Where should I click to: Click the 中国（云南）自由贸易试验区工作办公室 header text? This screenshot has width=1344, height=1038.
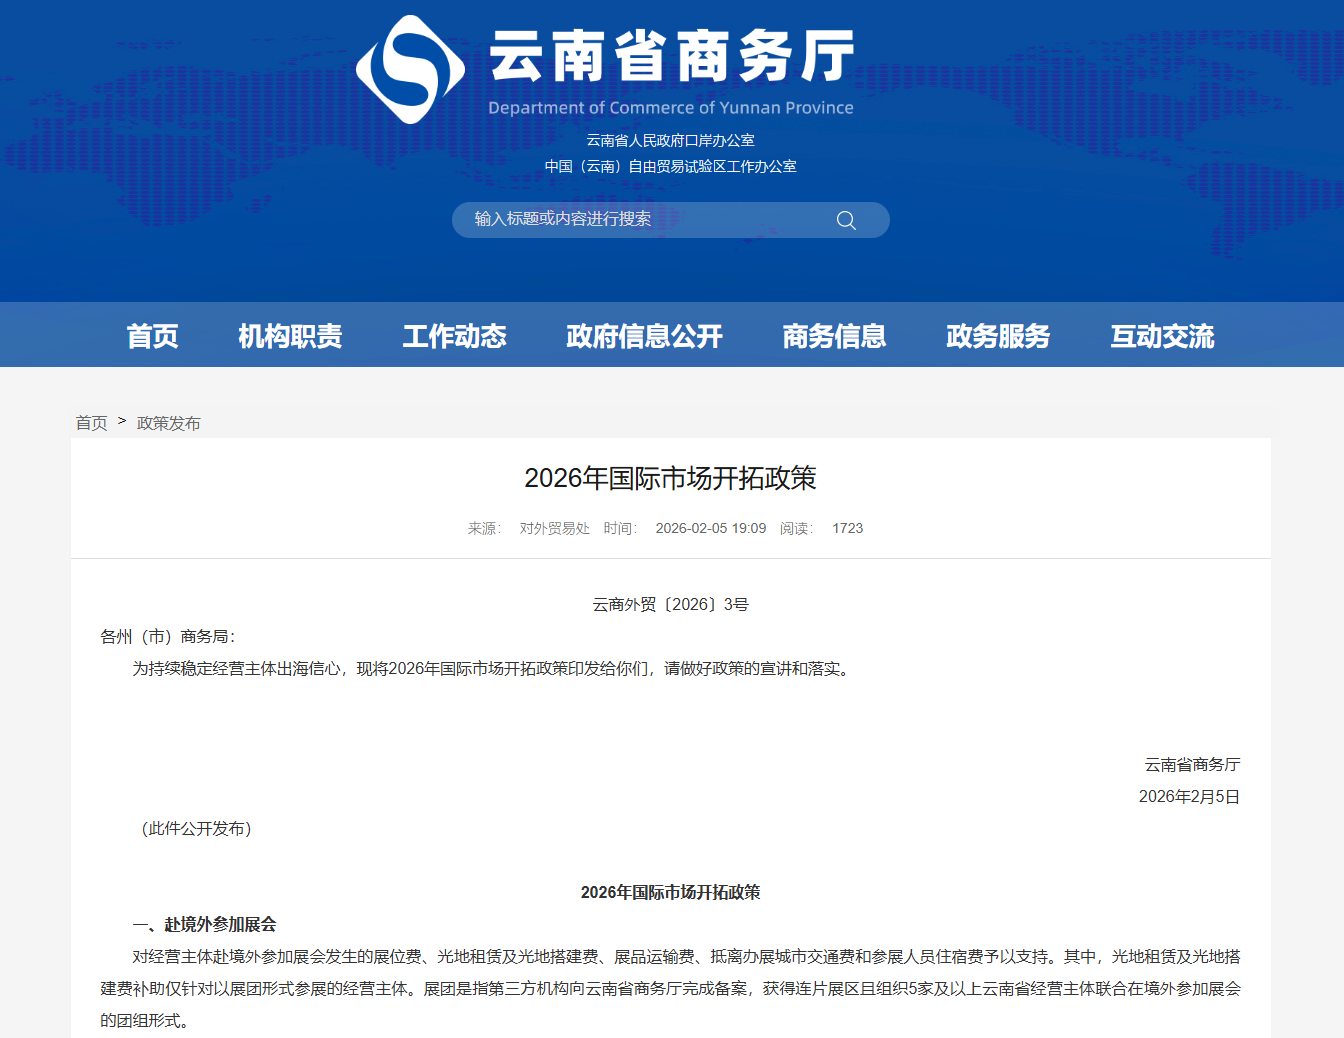tap(670, 167)
